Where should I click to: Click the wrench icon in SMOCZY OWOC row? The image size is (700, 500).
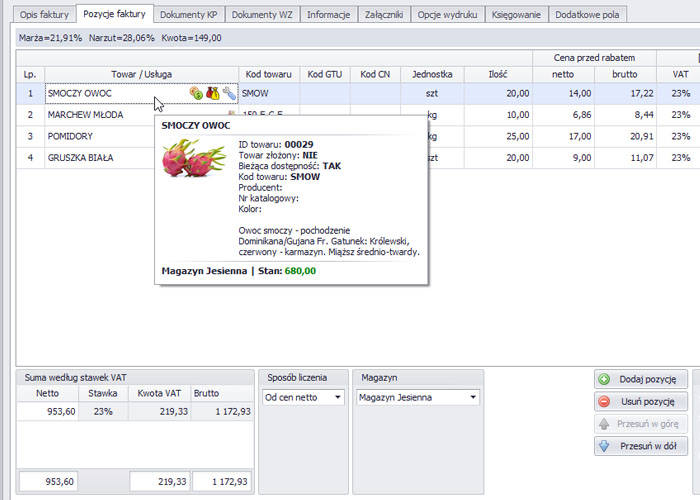pyautogui.click(x=229, y=93)
